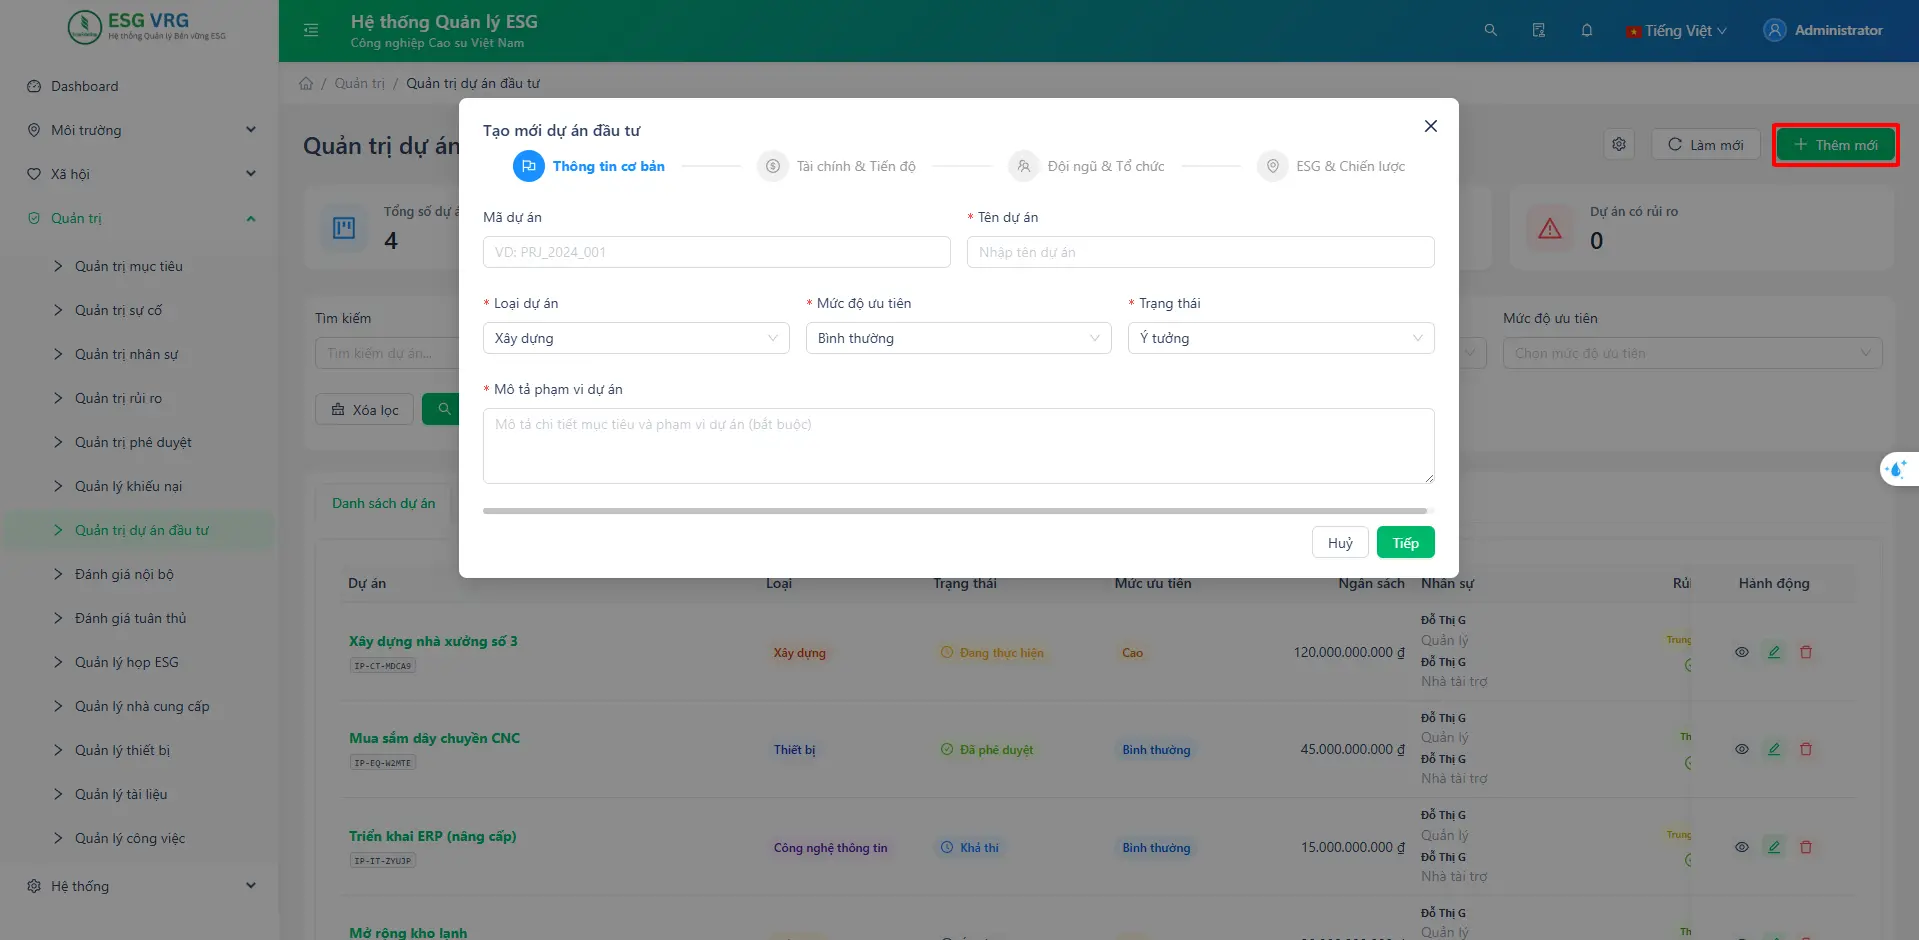
Task: Expand the Hệ thống sidebar menu
Action: [x=141, y=886]
